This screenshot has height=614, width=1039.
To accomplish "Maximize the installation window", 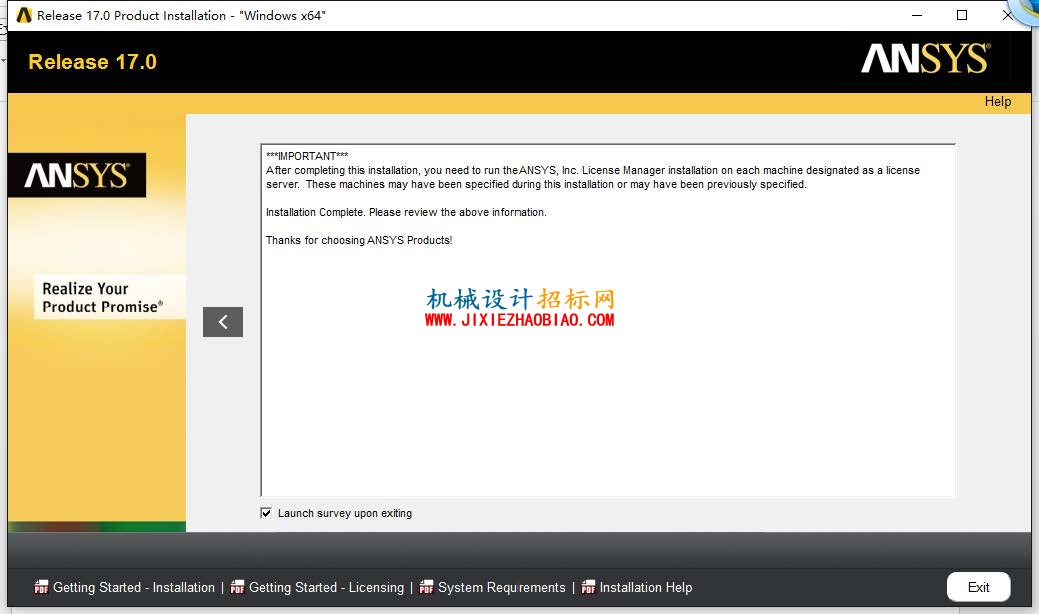I will (962, 15).
